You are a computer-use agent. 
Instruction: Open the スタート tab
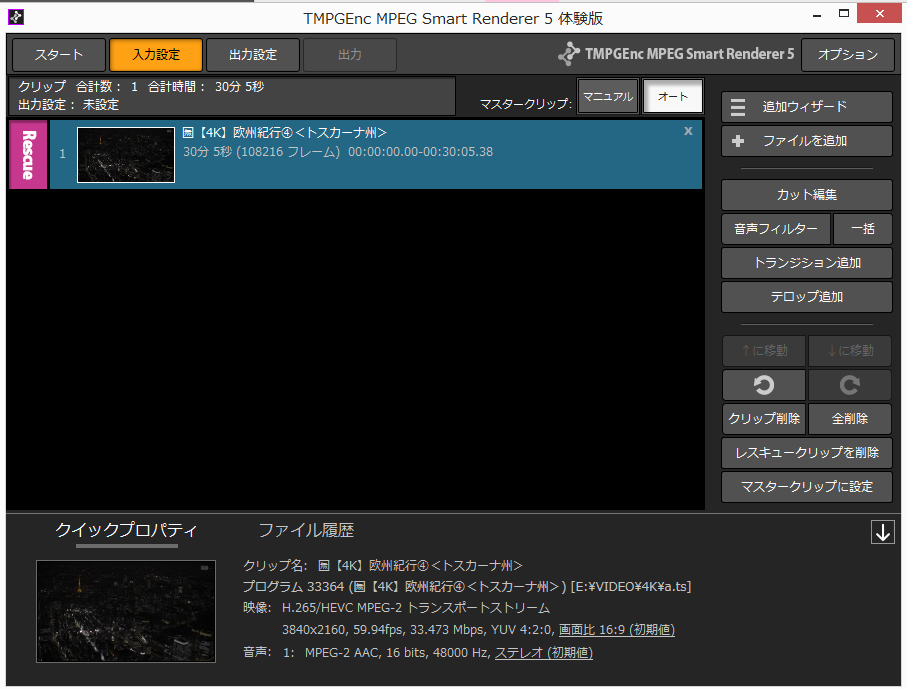point(59,55)
